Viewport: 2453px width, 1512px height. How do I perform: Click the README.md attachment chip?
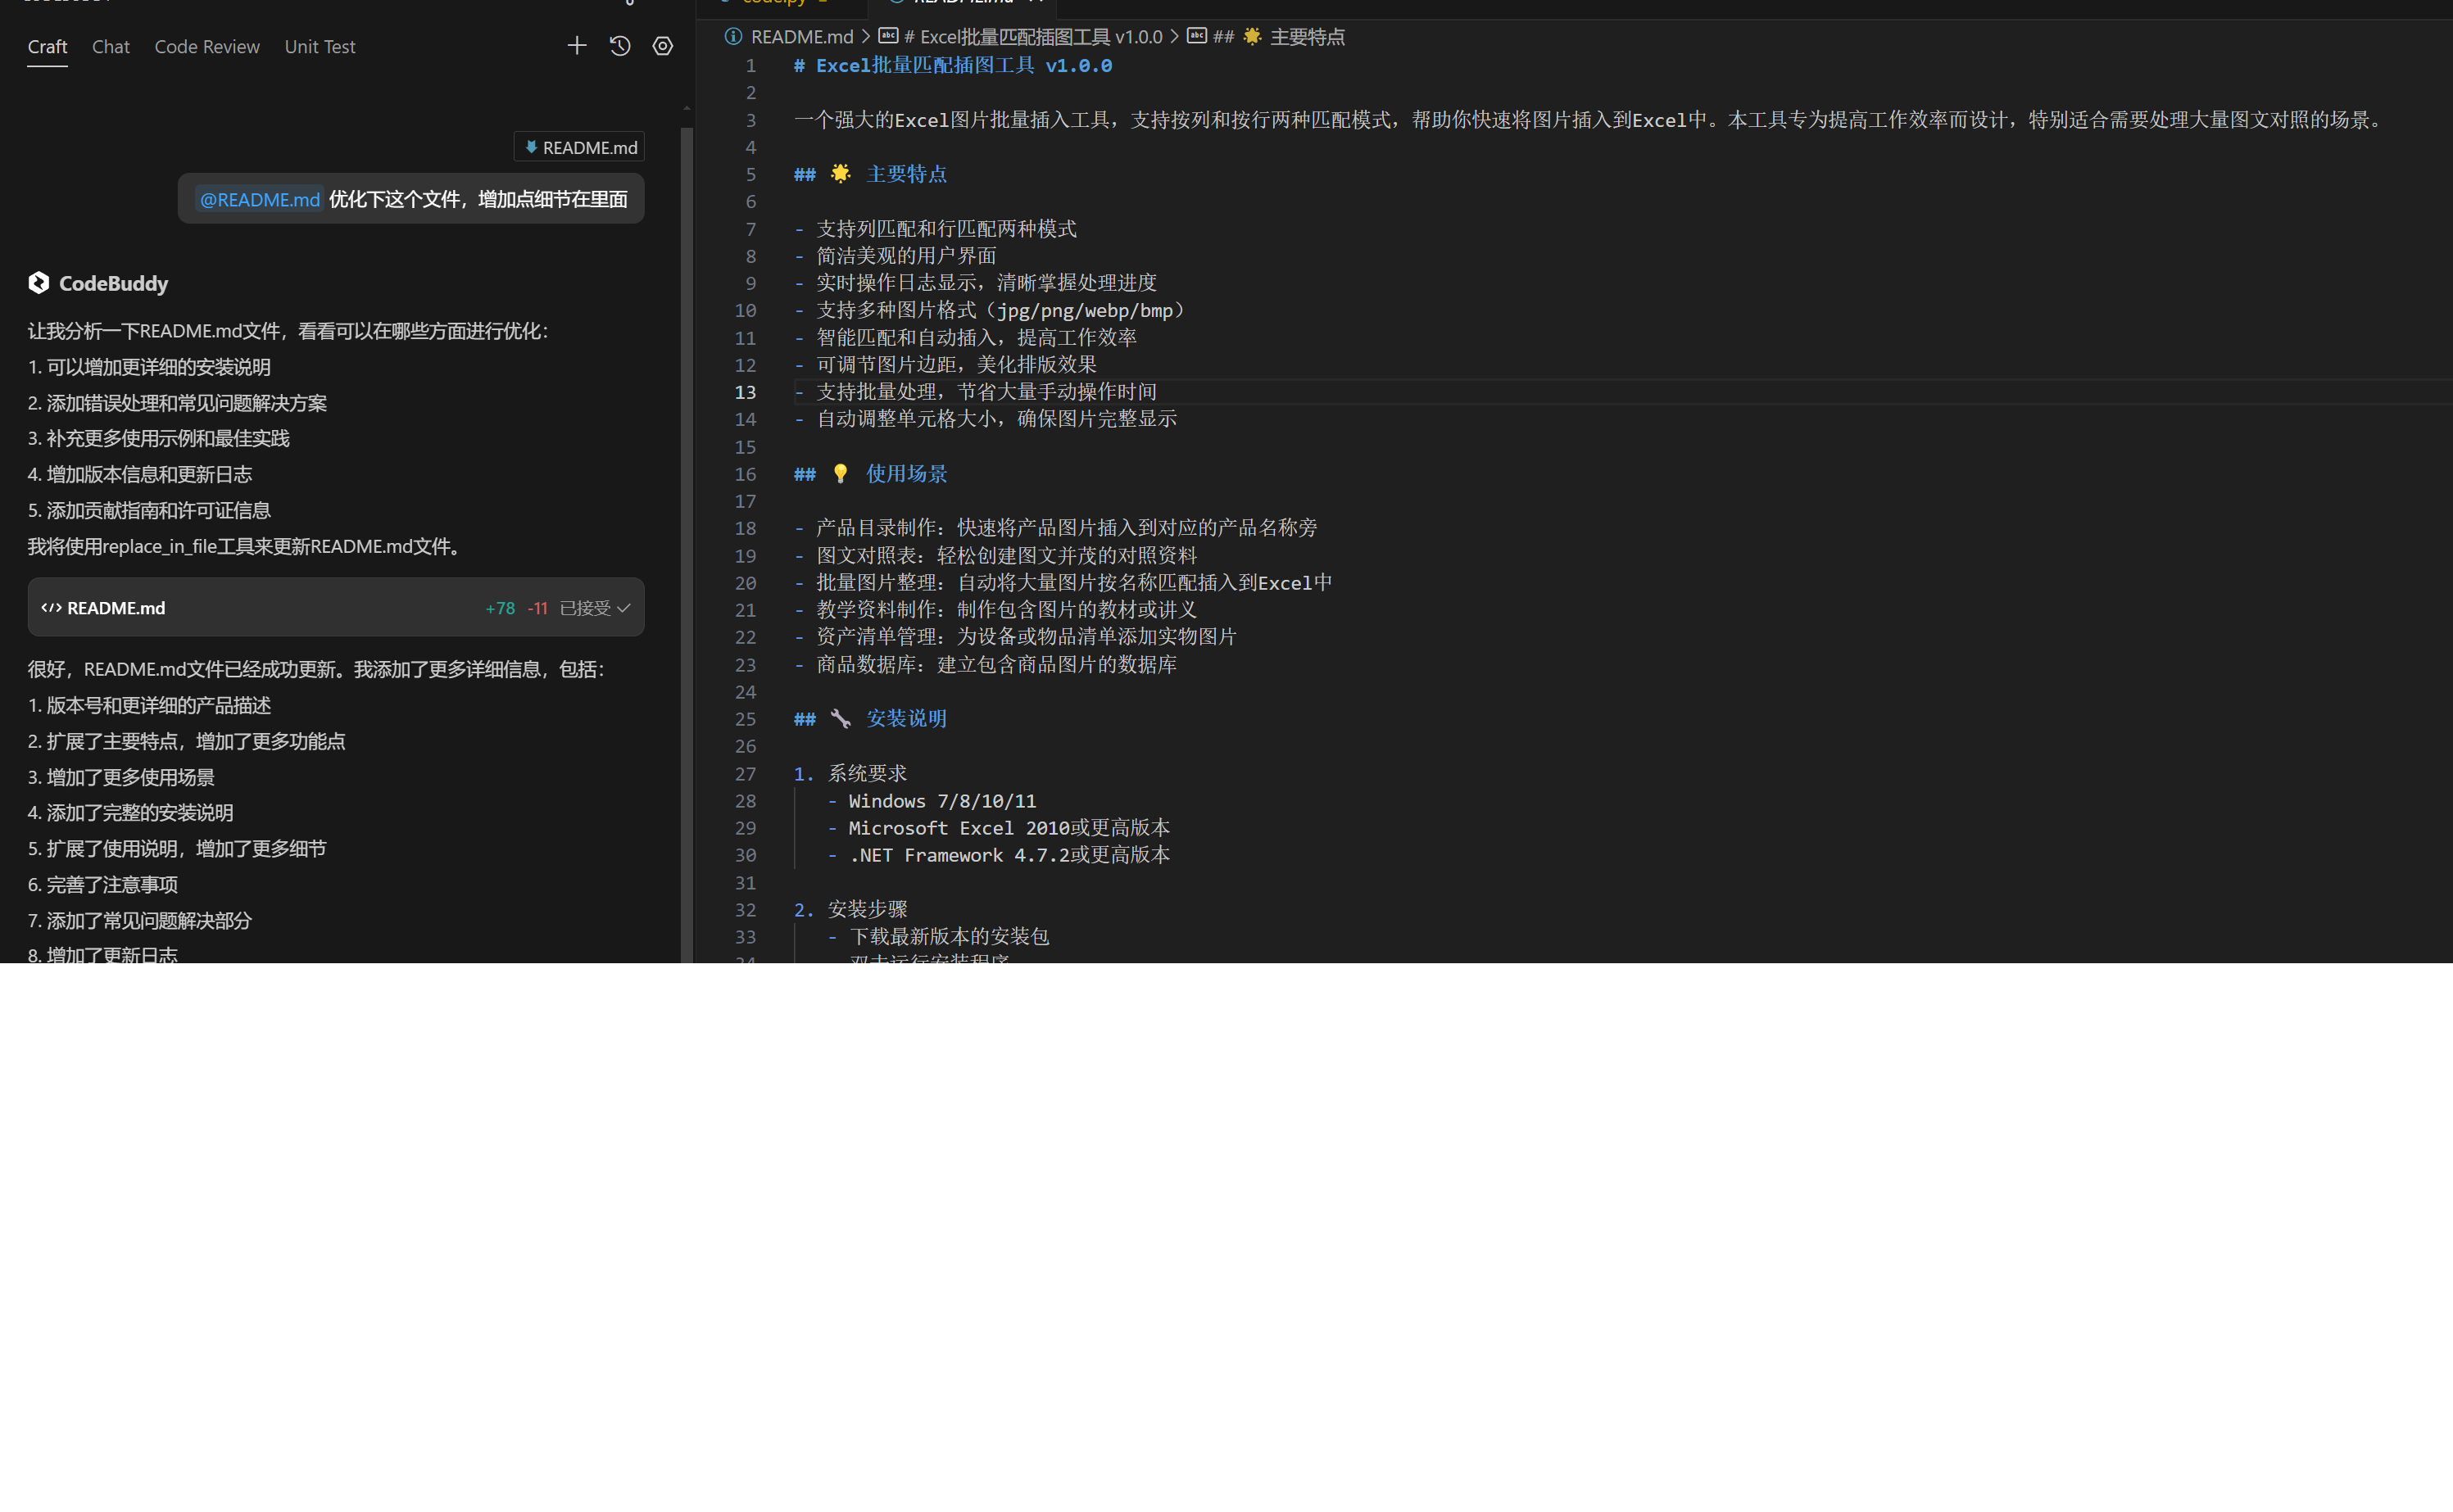[580, 147]
